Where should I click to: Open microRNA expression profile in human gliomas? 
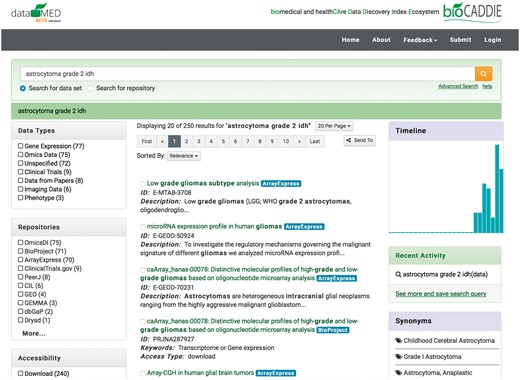click(214, 226)
